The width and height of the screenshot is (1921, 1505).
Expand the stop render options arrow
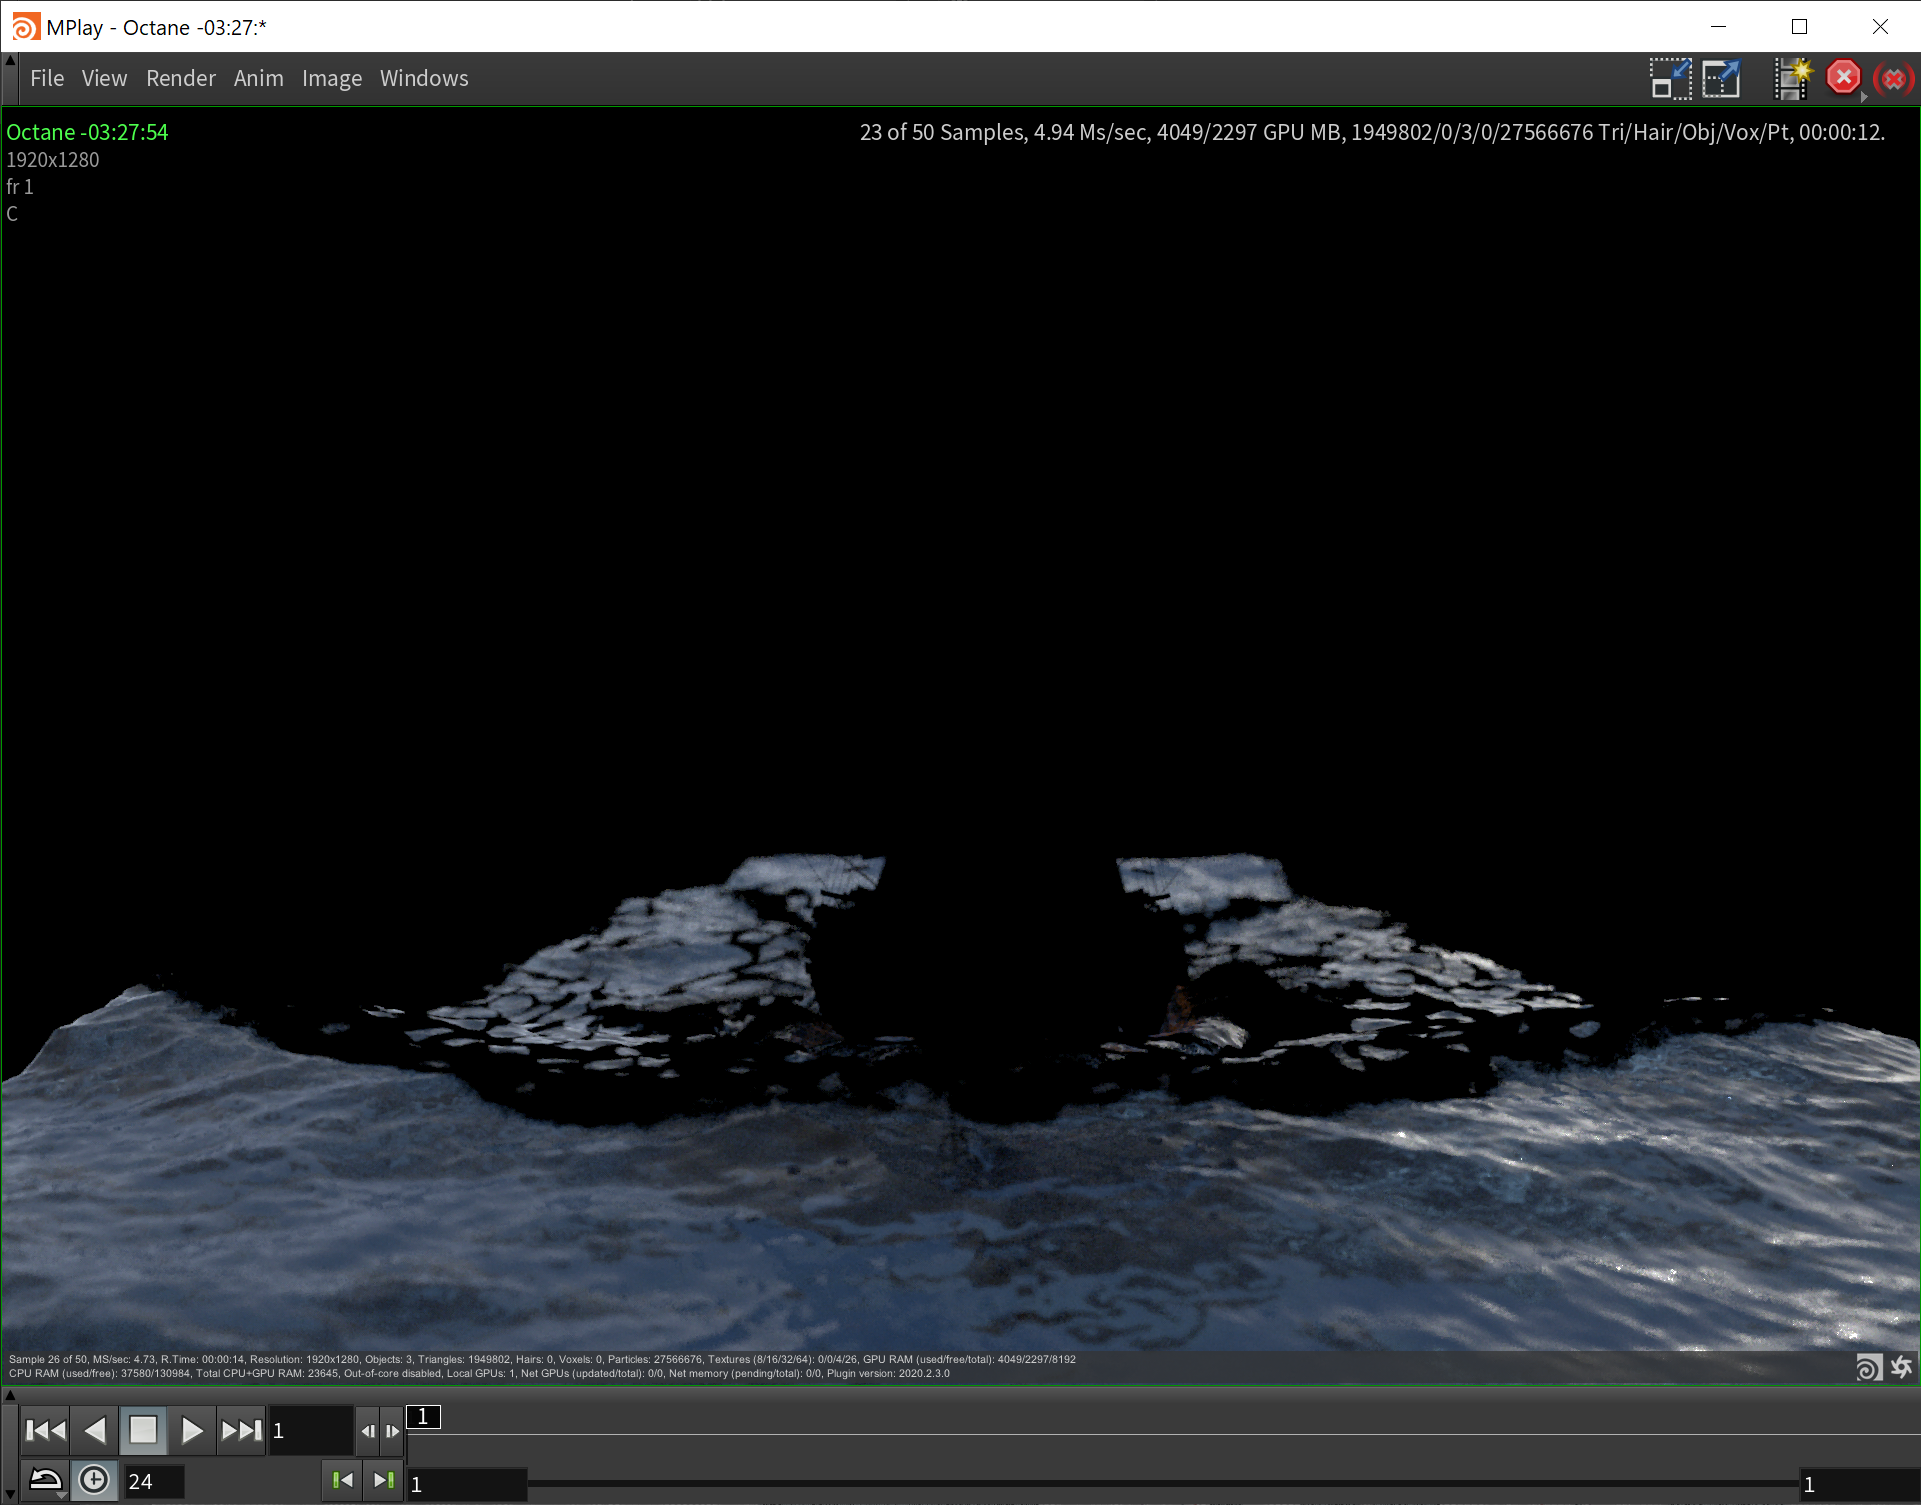click(1864, 97)
